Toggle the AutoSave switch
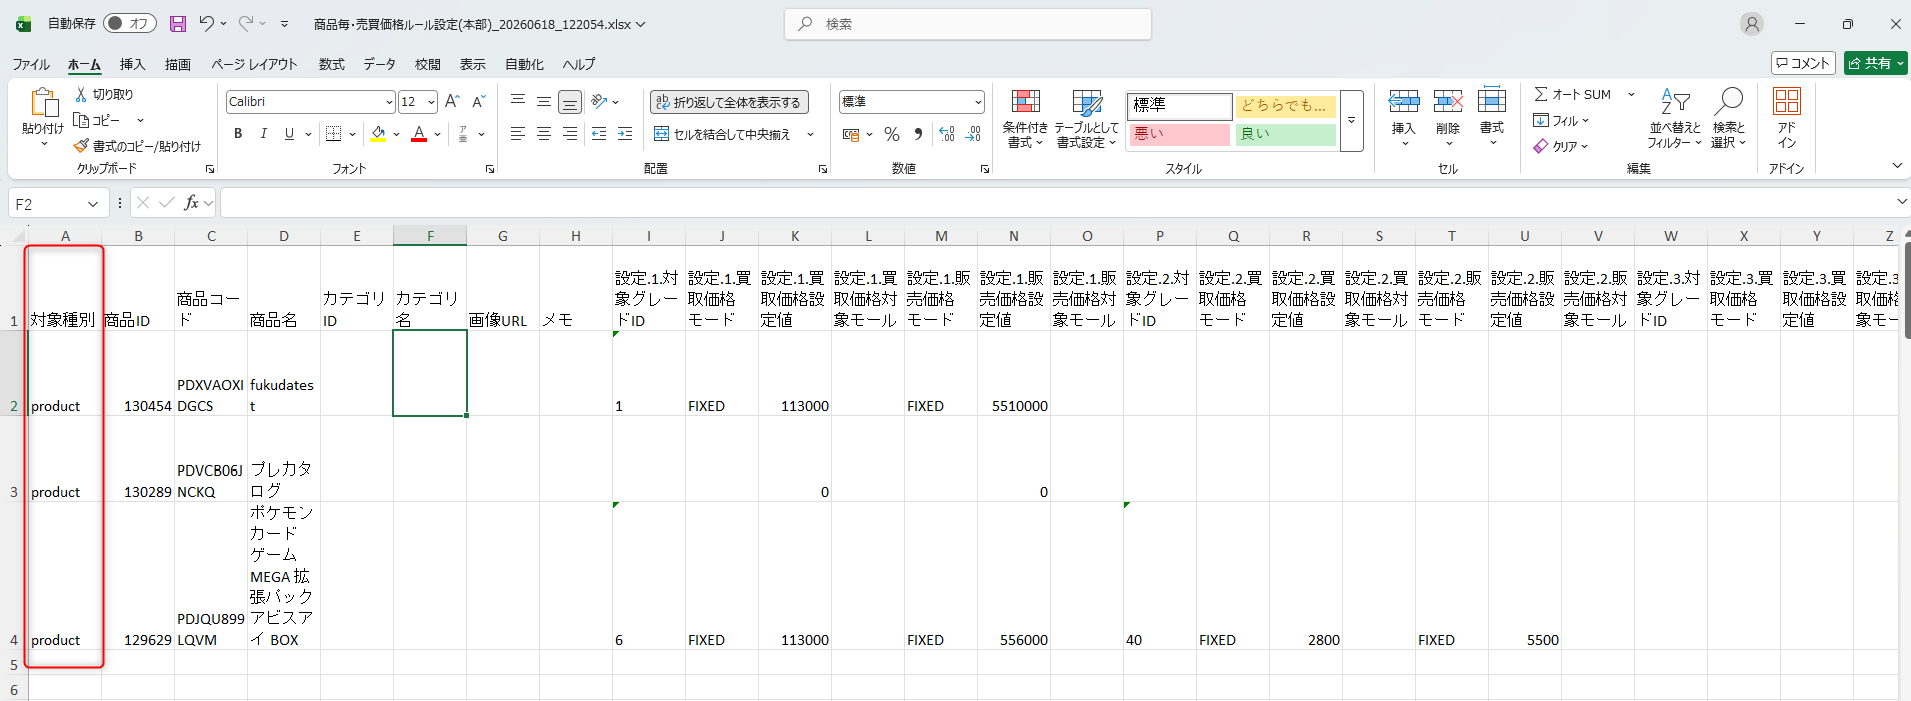 pos(130,24)
